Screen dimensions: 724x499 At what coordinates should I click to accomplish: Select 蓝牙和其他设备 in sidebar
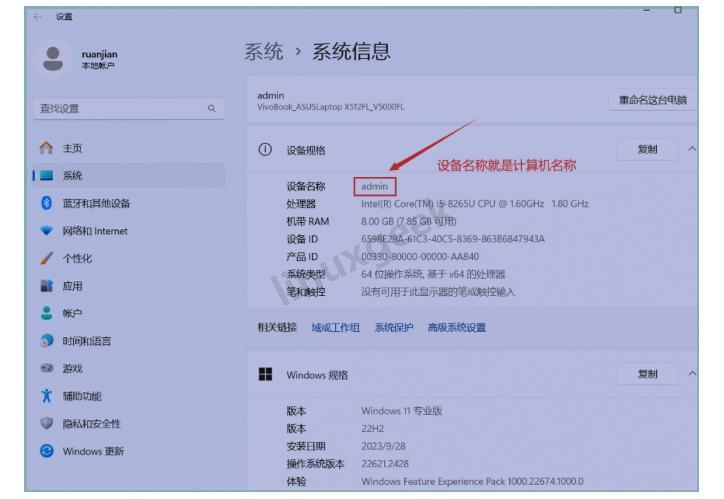click(129, 203)
